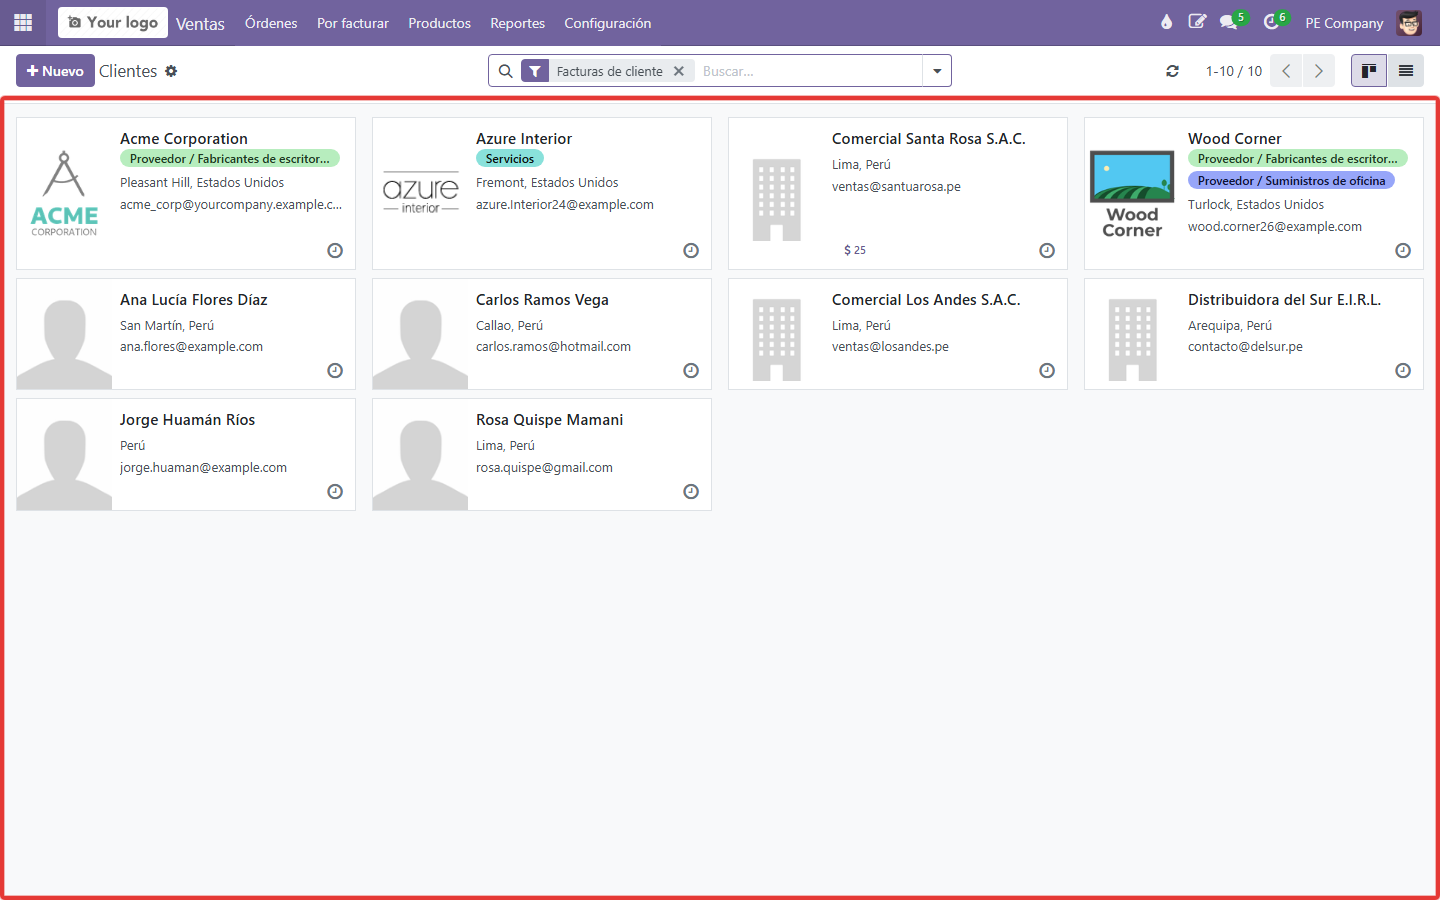Click Wood Corner's Suministros de oficina tag

[x=1291, y=181]
